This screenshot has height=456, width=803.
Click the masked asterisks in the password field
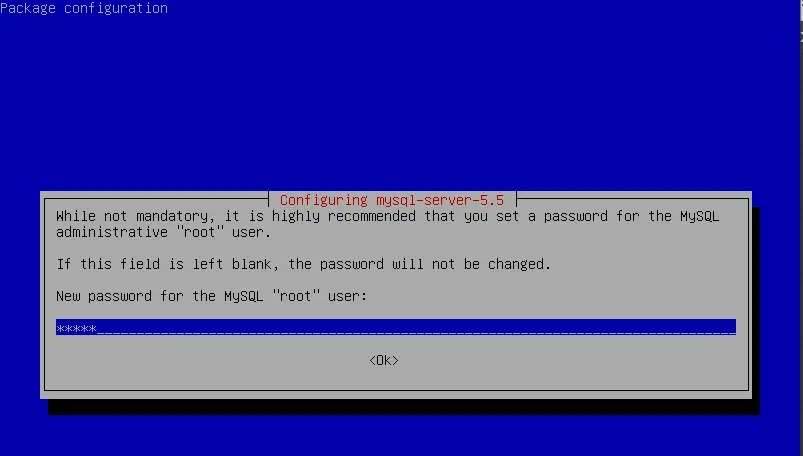pos(76,328)
